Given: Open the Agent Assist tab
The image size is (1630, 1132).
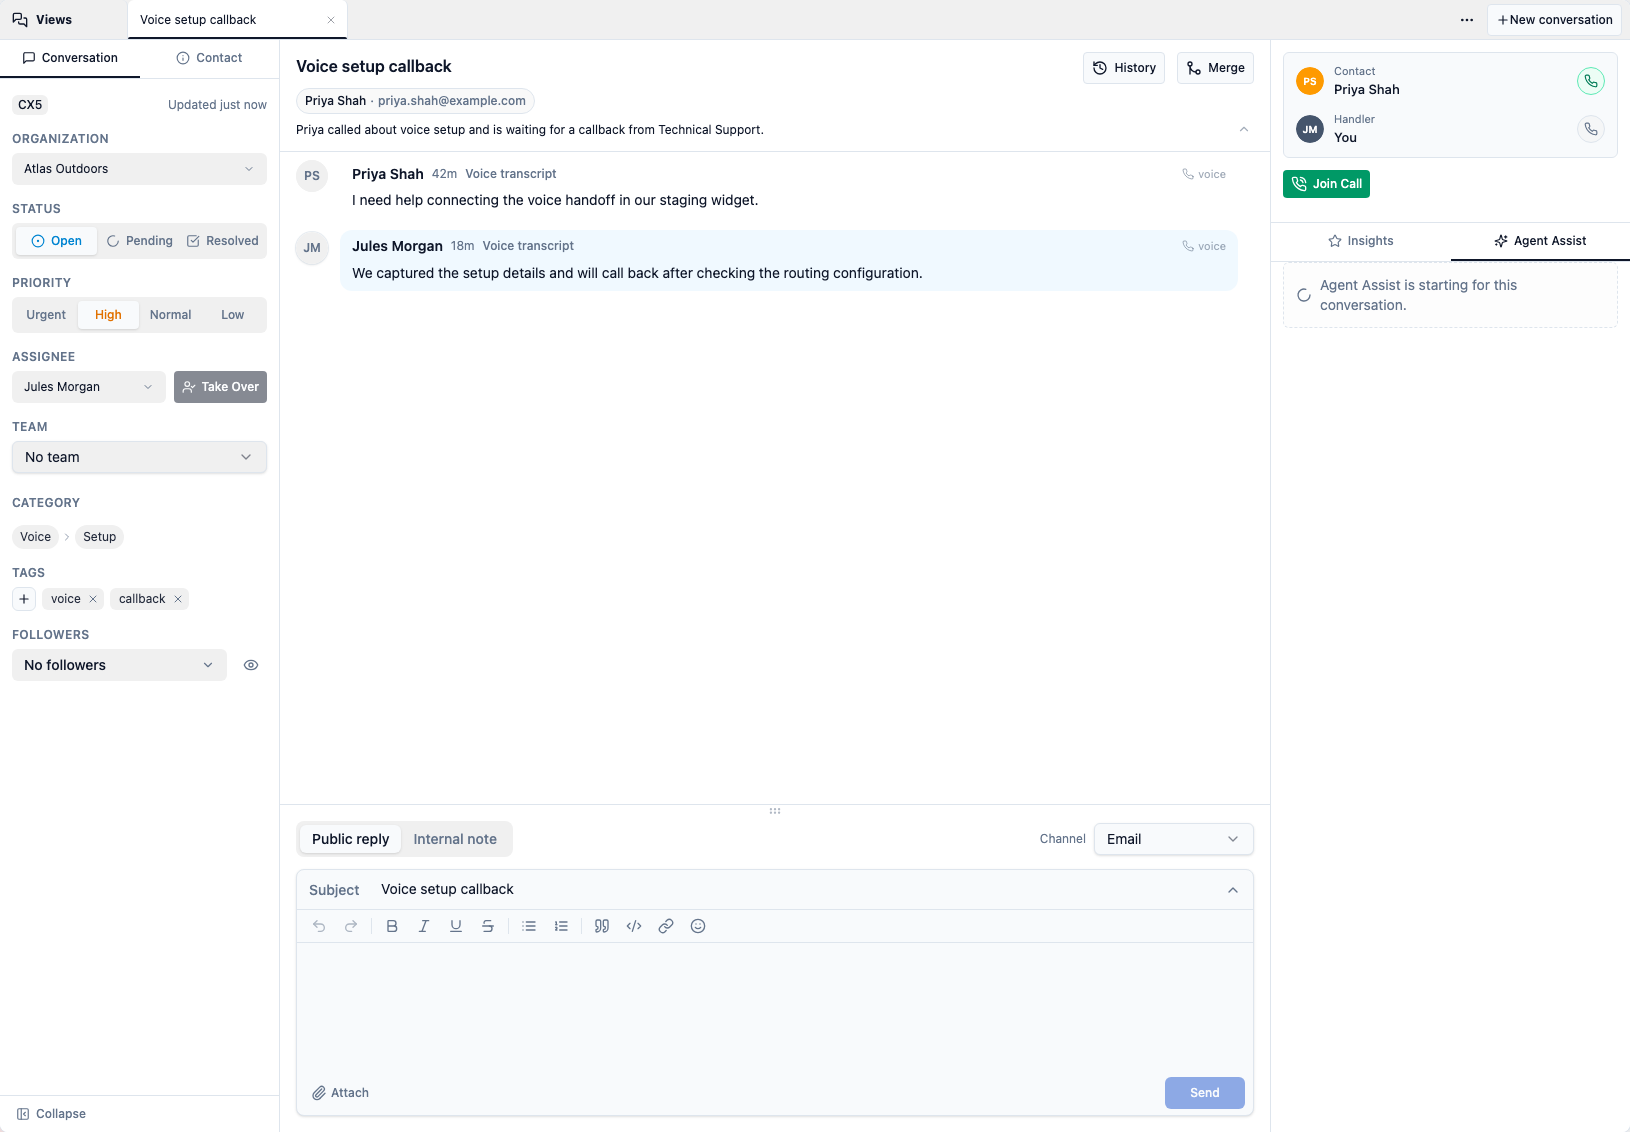Looking at the screenshot, I should (1540, 241).
